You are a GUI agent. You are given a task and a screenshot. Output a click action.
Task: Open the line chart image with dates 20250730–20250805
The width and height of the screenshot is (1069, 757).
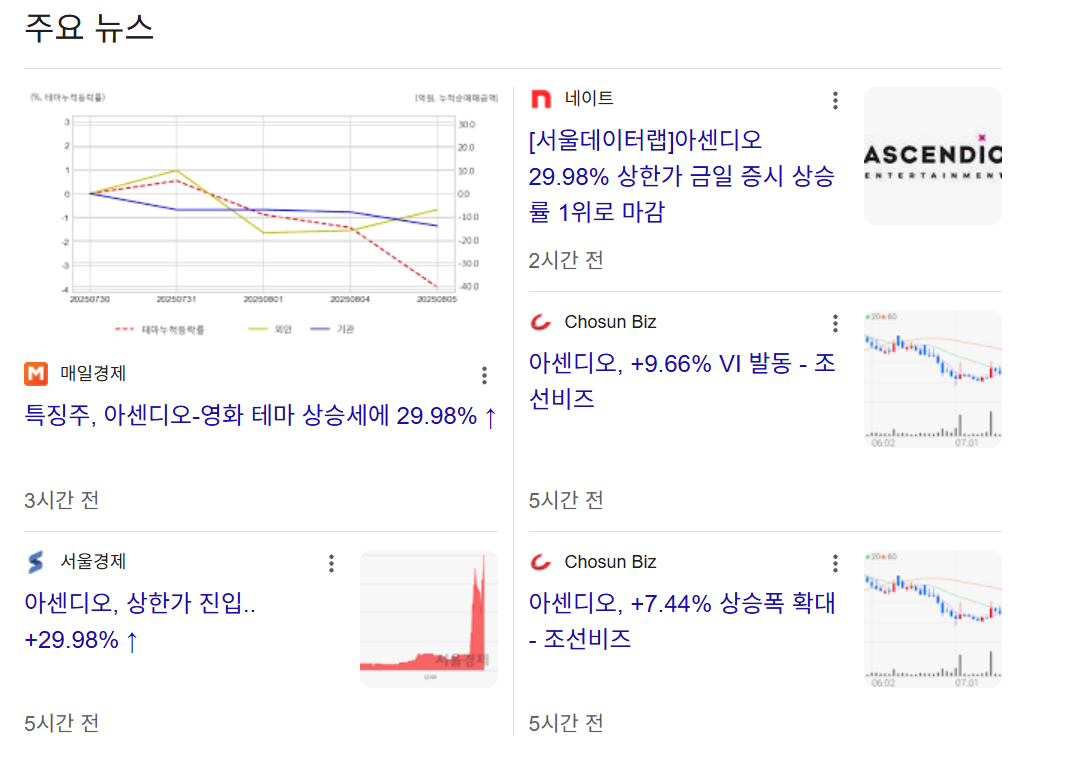pyautogui.click(x=262, y=213)
